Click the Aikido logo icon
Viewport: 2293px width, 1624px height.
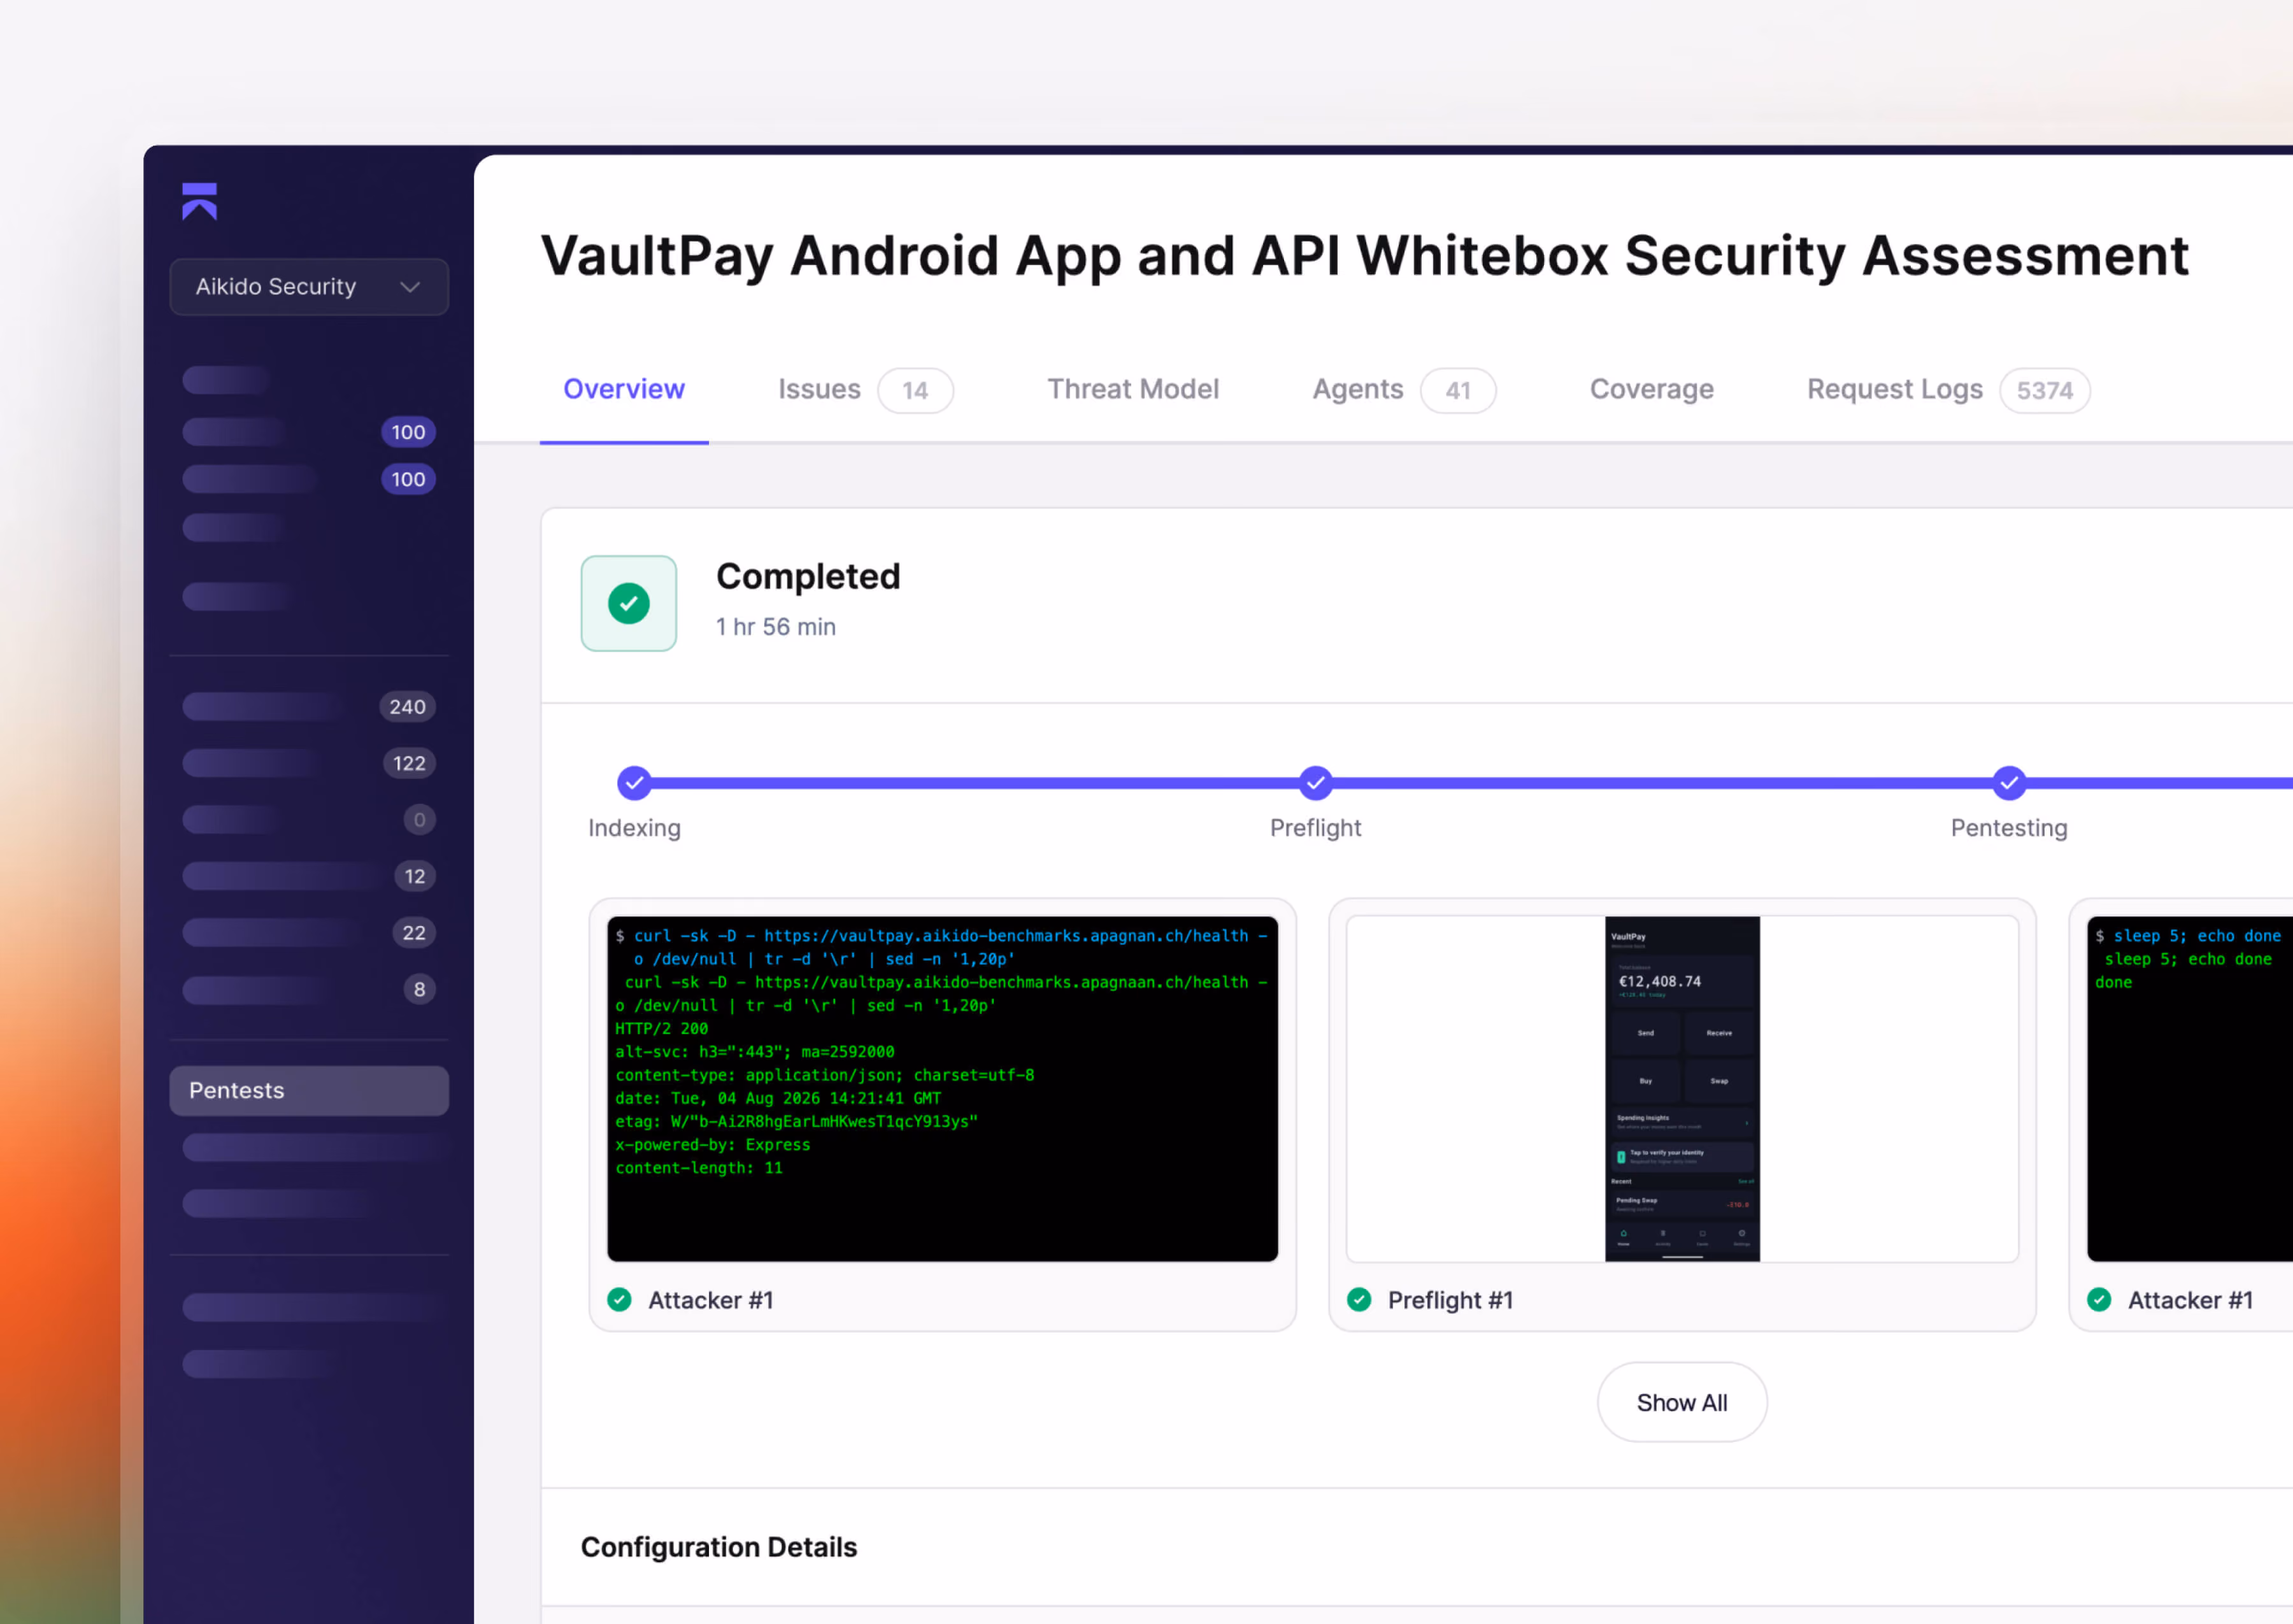point(200,201)
